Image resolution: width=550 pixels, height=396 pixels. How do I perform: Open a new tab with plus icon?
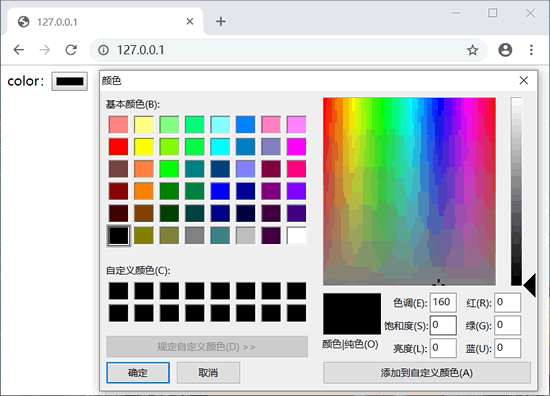[x=221, y=22]
